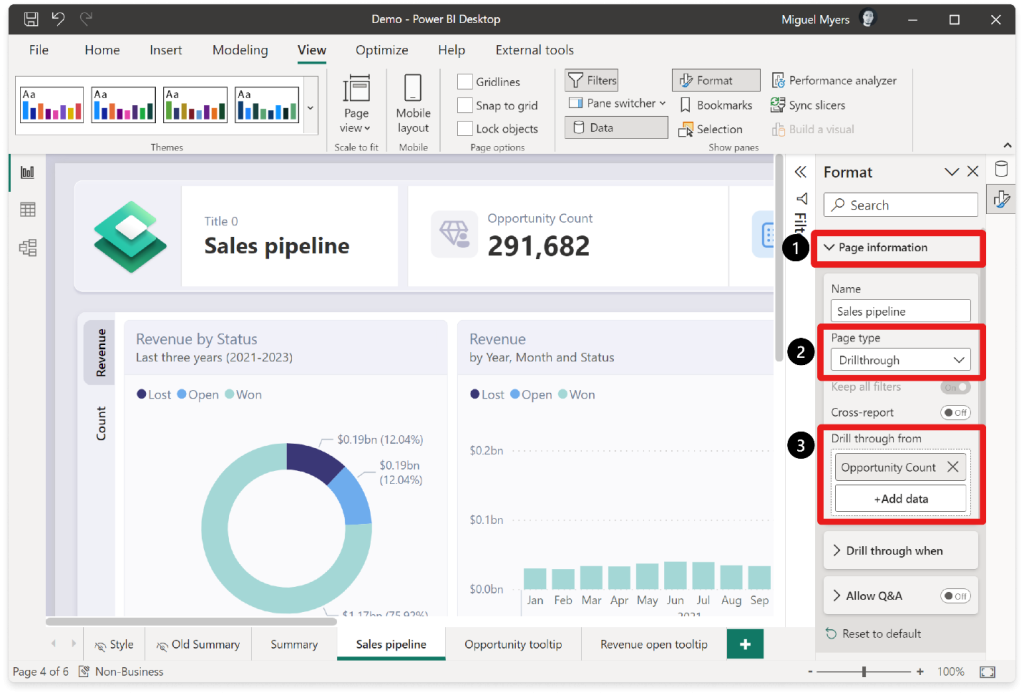Switch to the Summary page tab
The image size is (1024, 695).
click(x=294, y=644)
